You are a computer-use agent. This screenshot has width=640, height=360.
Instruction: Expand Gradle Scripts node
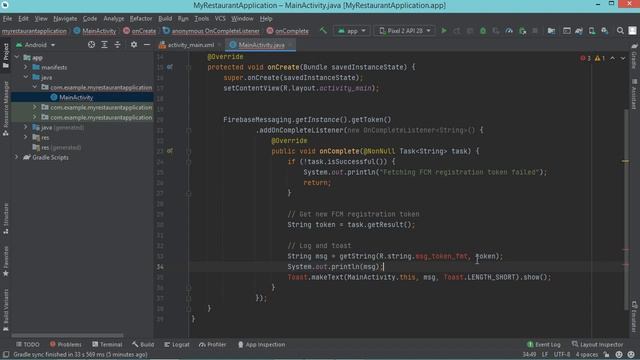click(17, 157)
